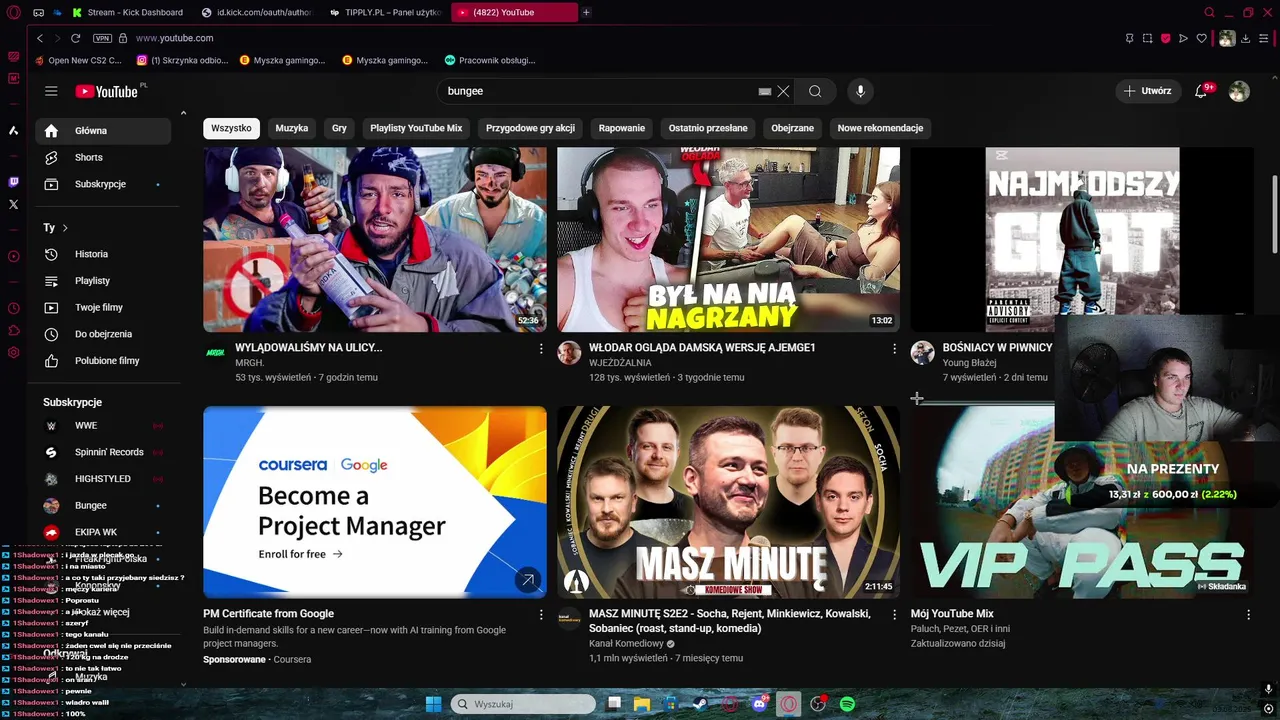Select the Rapowanie filter chip

622,128
